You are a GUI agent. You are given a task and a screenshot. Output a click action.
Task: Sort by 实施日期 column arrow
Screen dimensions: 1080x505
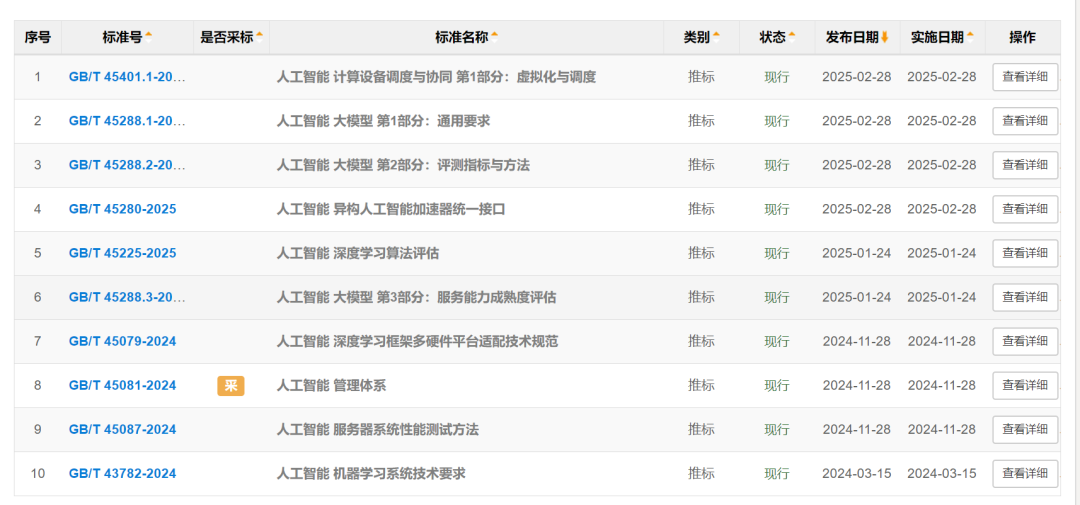coord(970,38)
